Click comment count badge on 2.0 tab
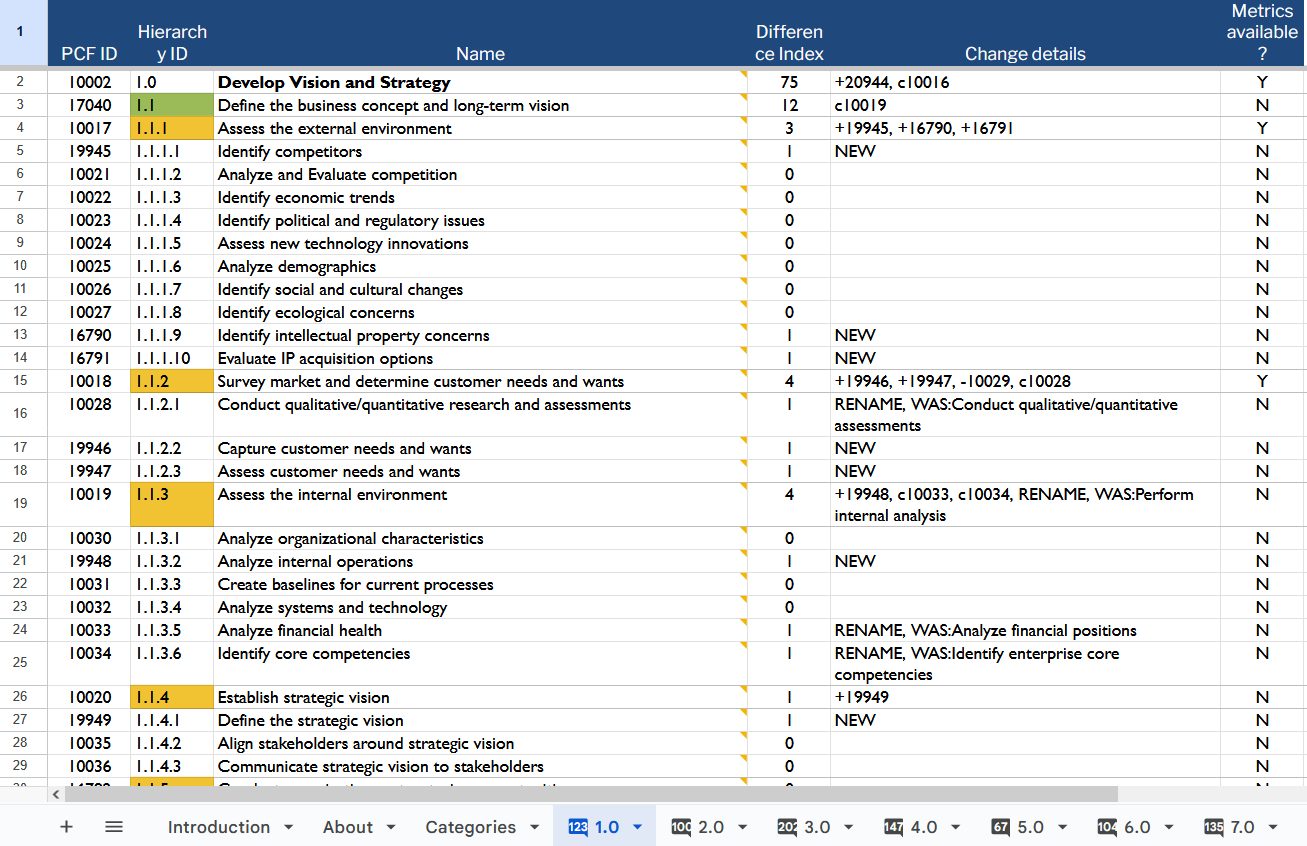The height and width of the screenshot is (846, 1307). [x=682, y=827]
